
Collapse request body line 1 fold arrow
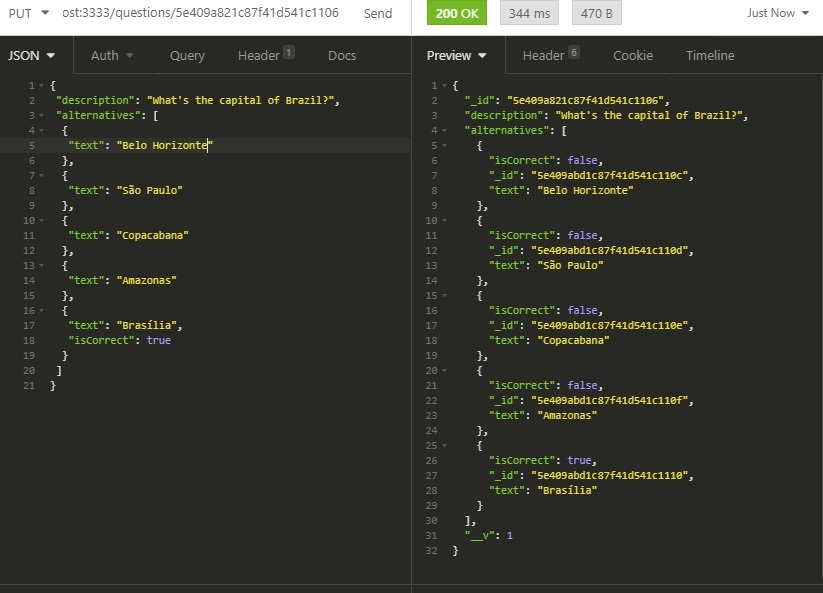[x=41, y=86]
